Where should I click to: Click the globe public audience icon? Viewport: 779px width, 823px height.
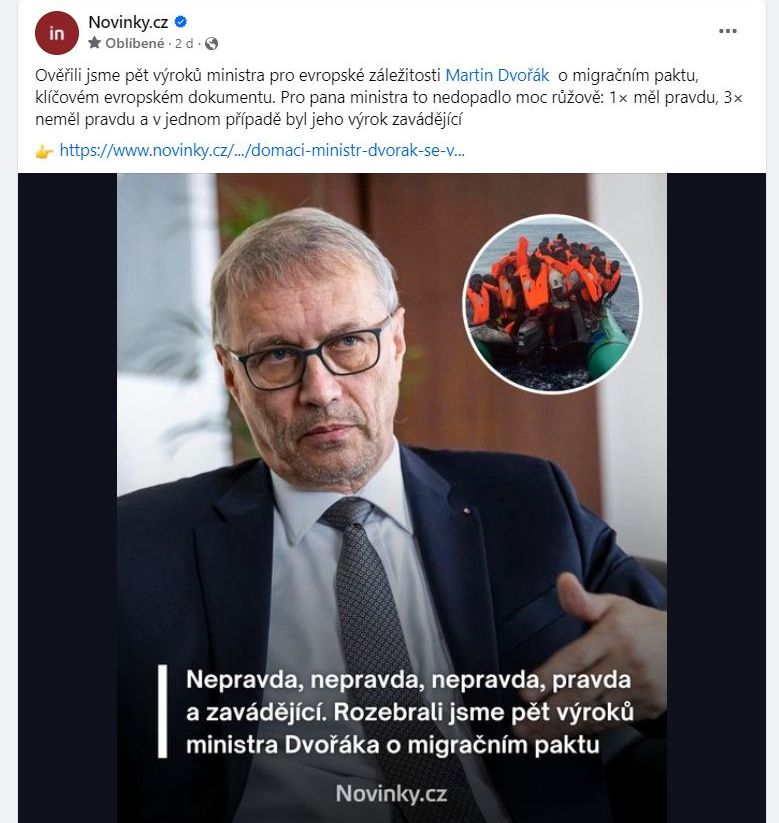click(x=212, y=43)
